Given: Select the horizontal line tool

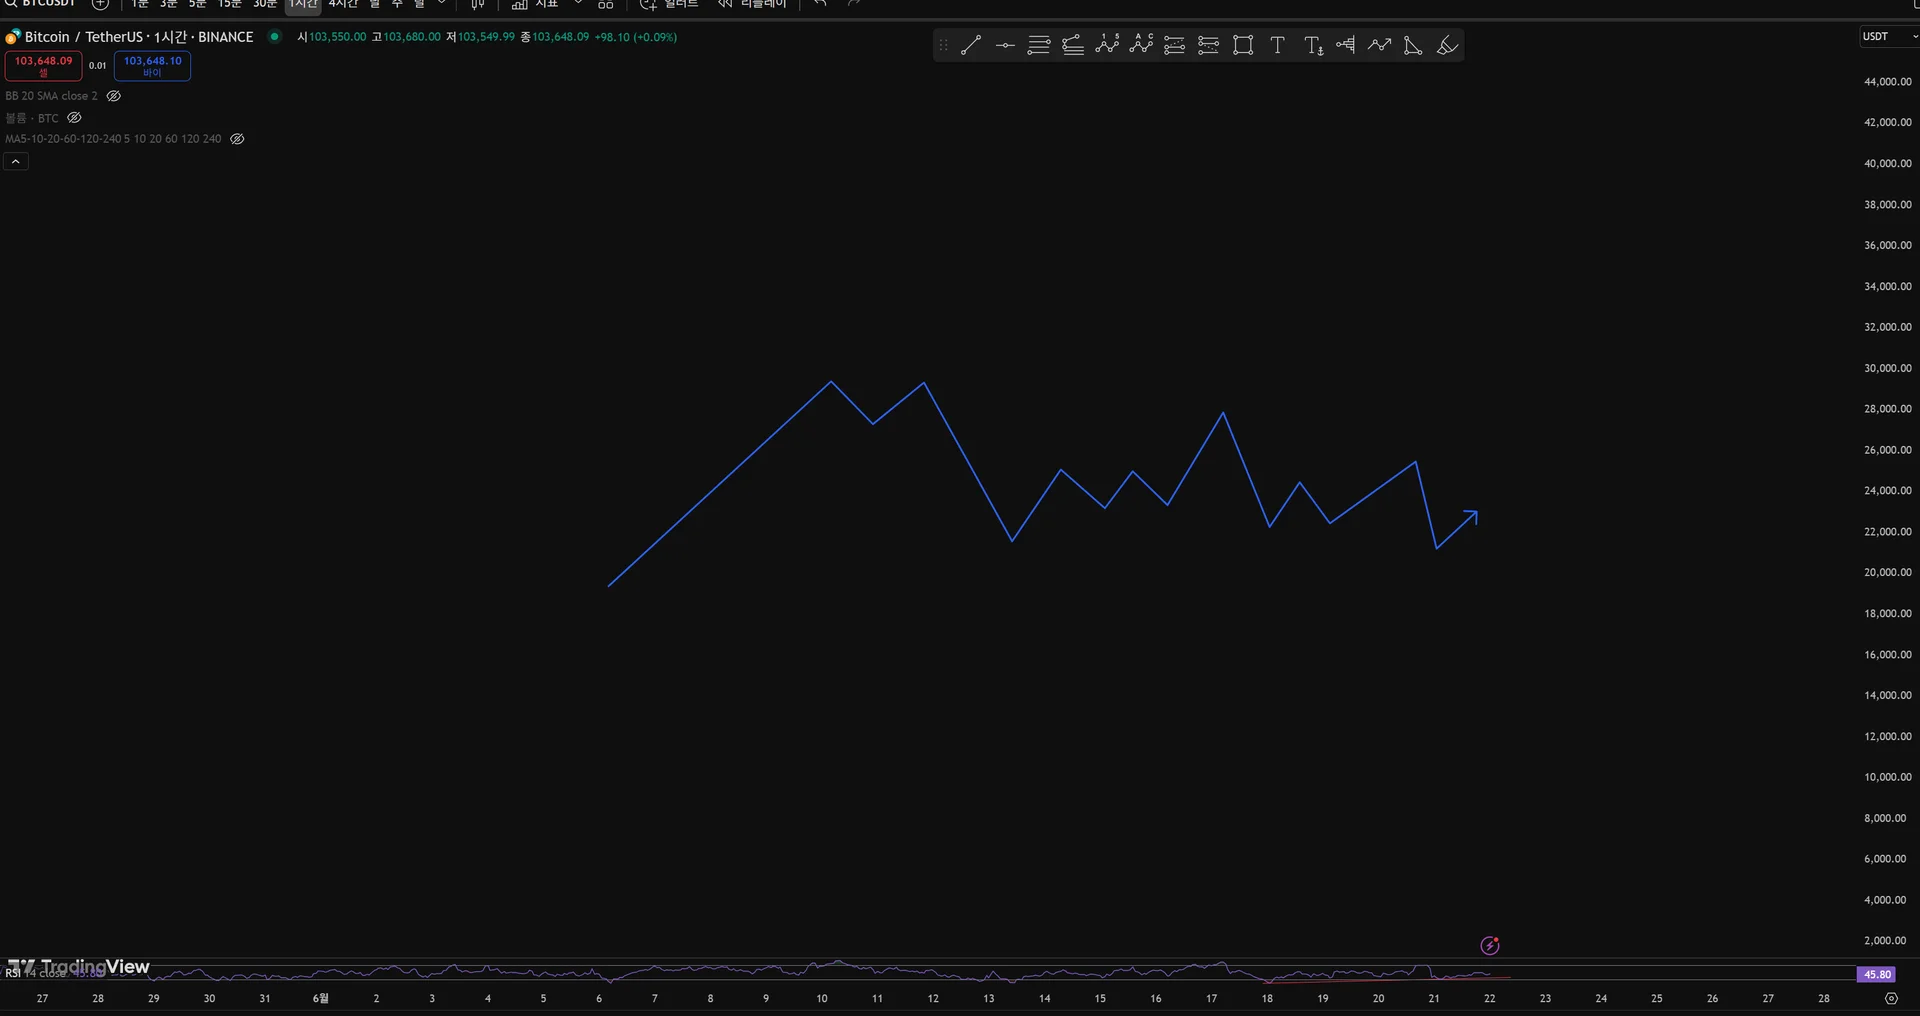Looking at the screenshot, I should coord(1005,45).
